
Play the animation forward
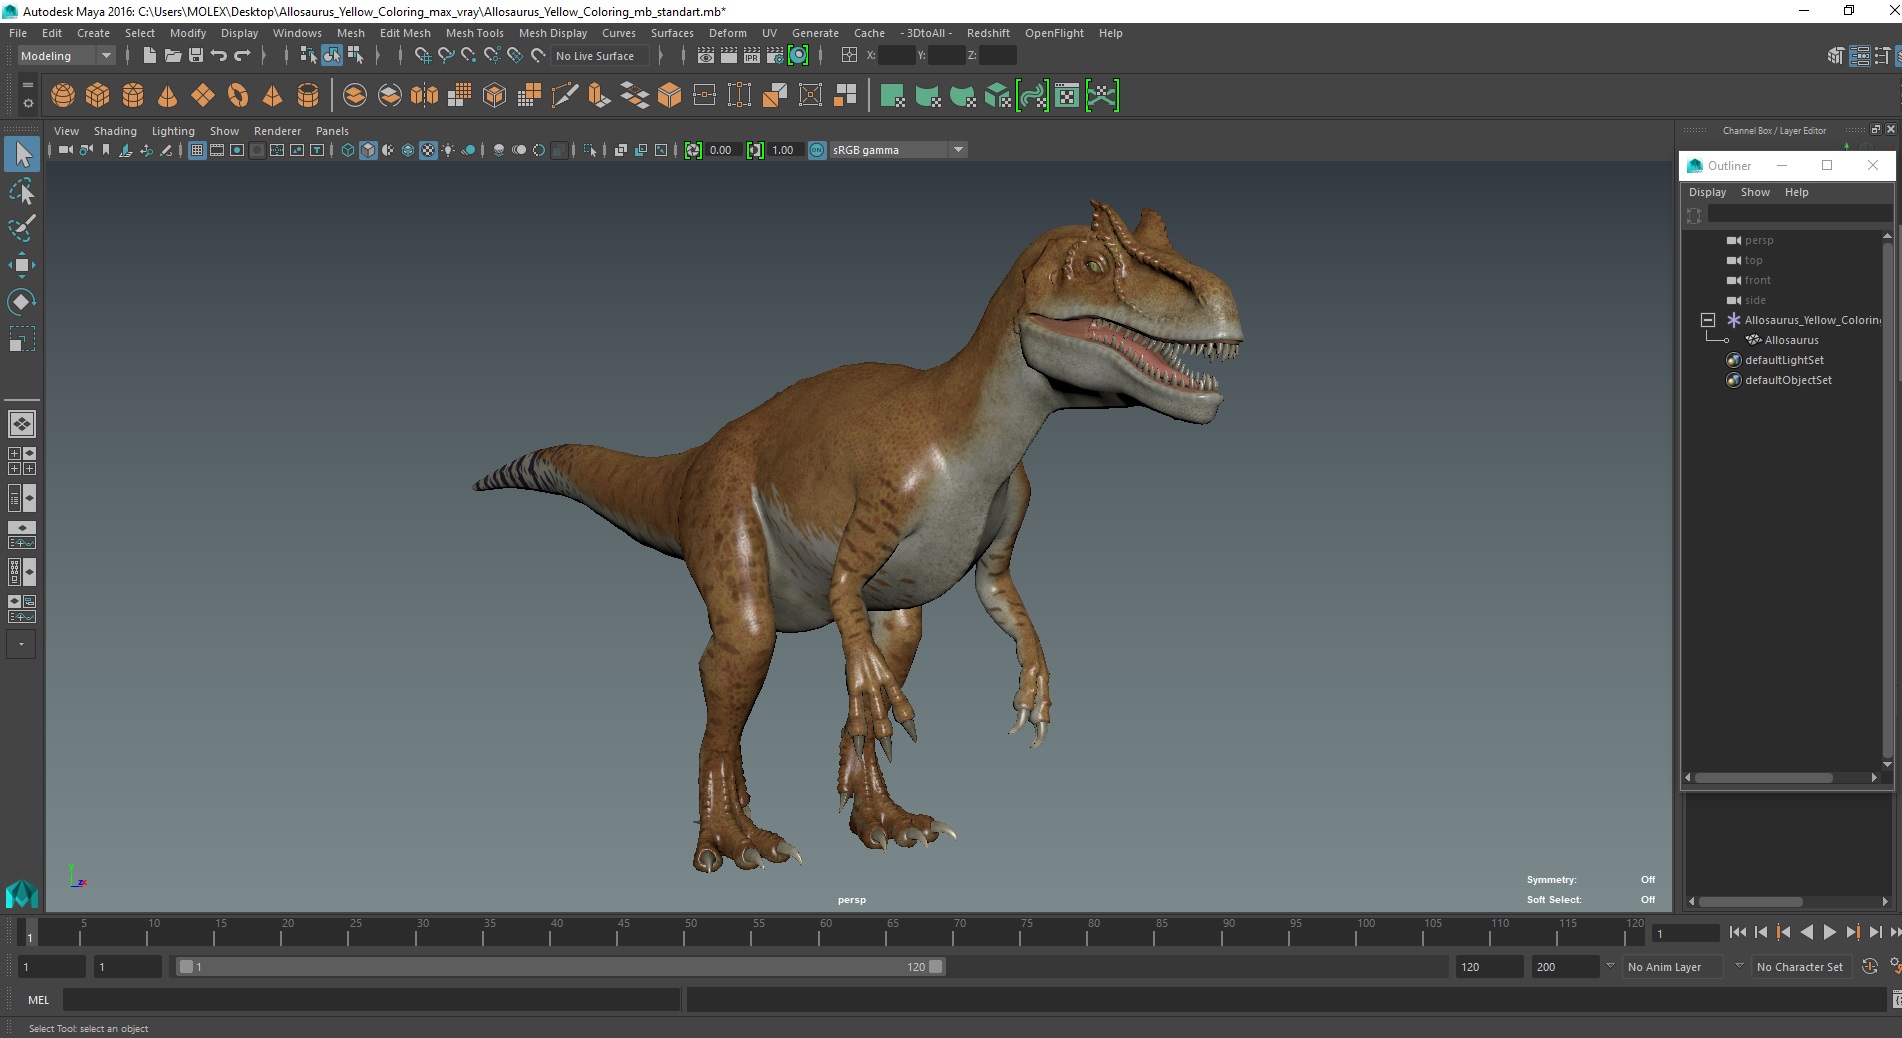[1829, 932]
